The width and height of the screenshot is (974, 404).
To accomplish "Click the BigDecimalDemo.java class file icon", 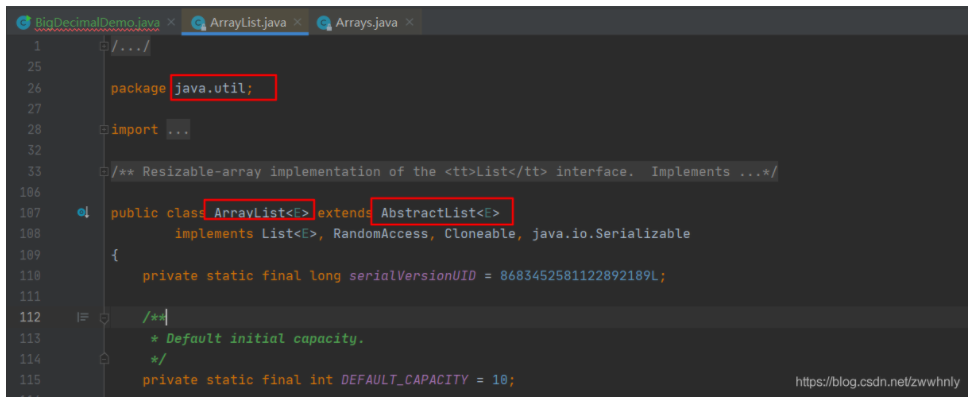I will tap(24, 23).
